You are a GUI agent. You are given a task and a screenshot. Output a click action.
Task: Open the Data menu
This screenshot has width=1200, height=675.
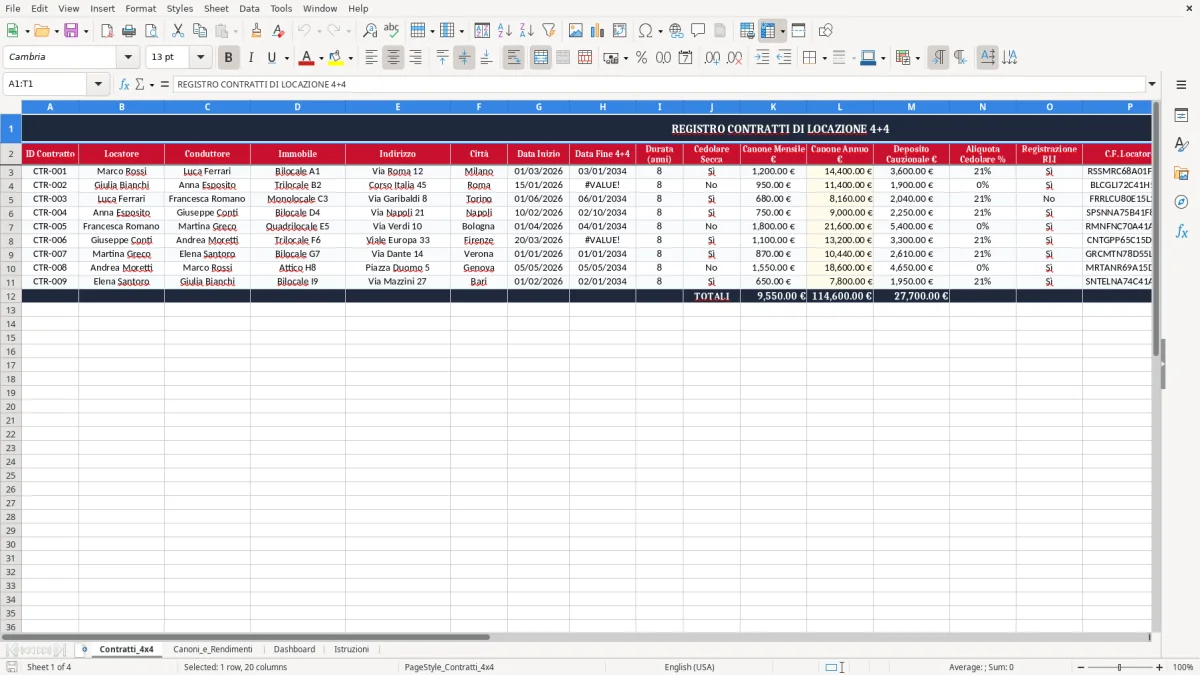[x=249, y=8]
